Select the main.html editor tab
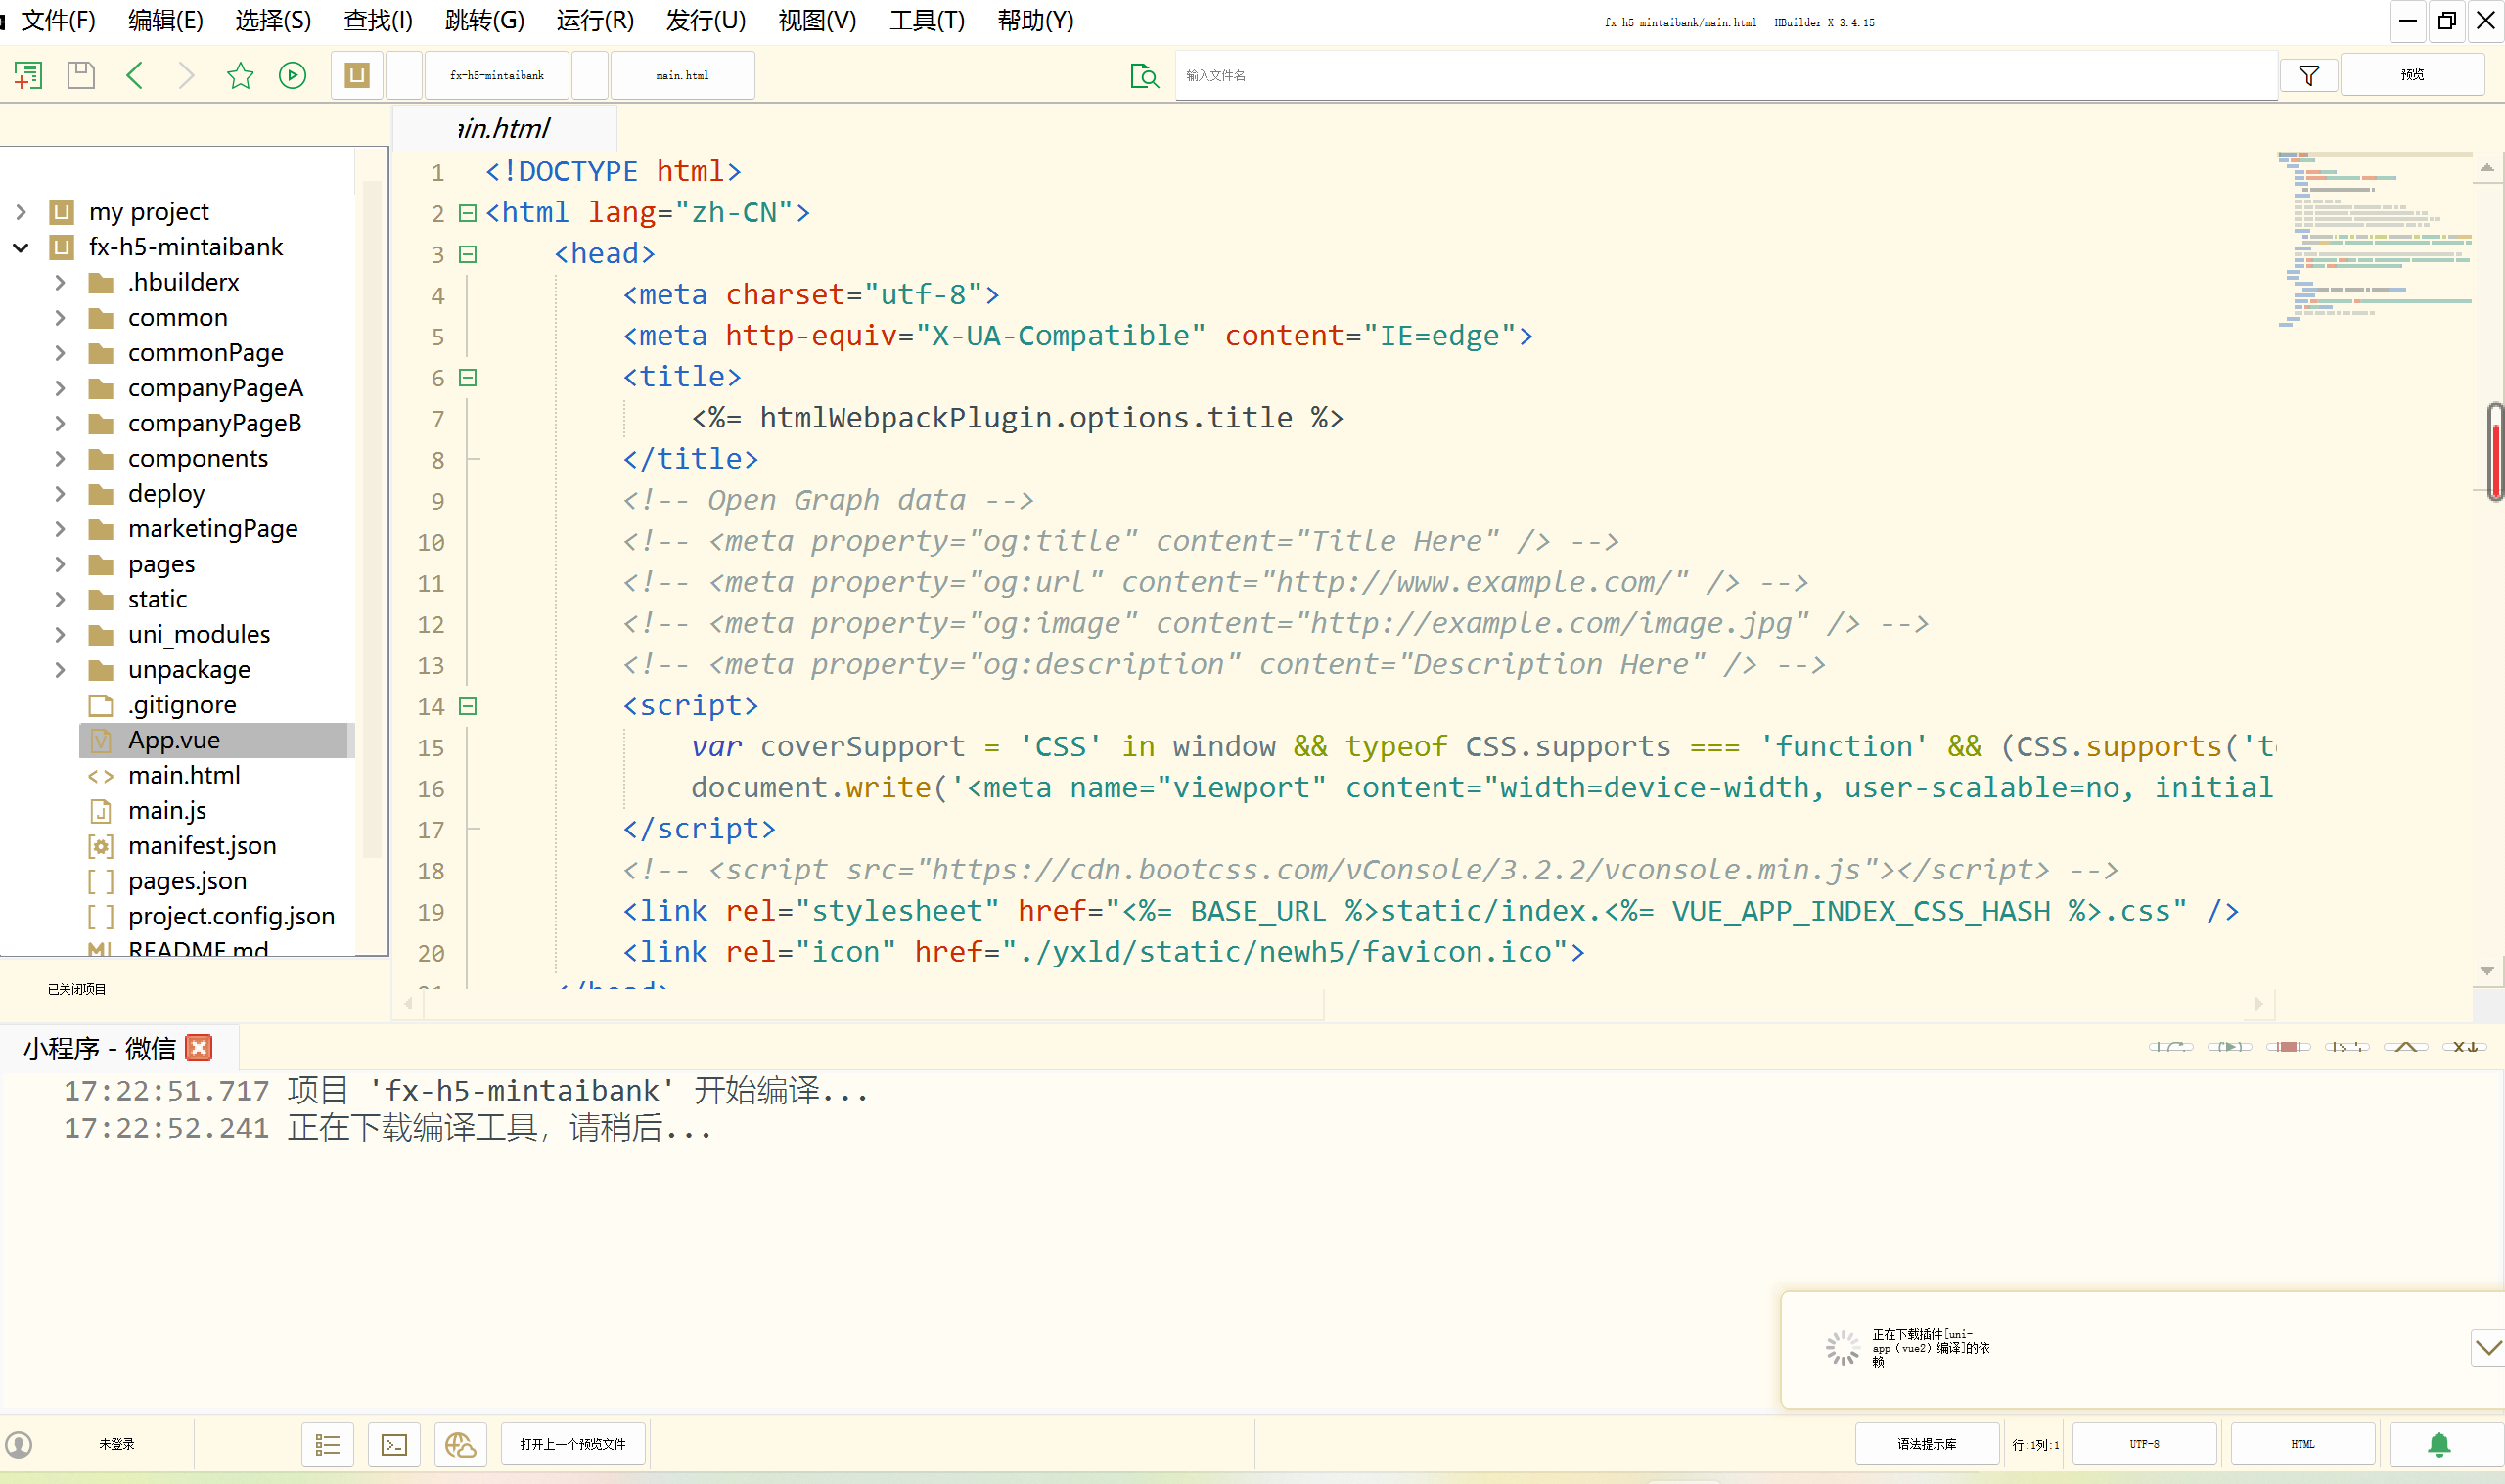Image resolution: width=2505 pixels, height=1484 pixels. tap(504, 128)
